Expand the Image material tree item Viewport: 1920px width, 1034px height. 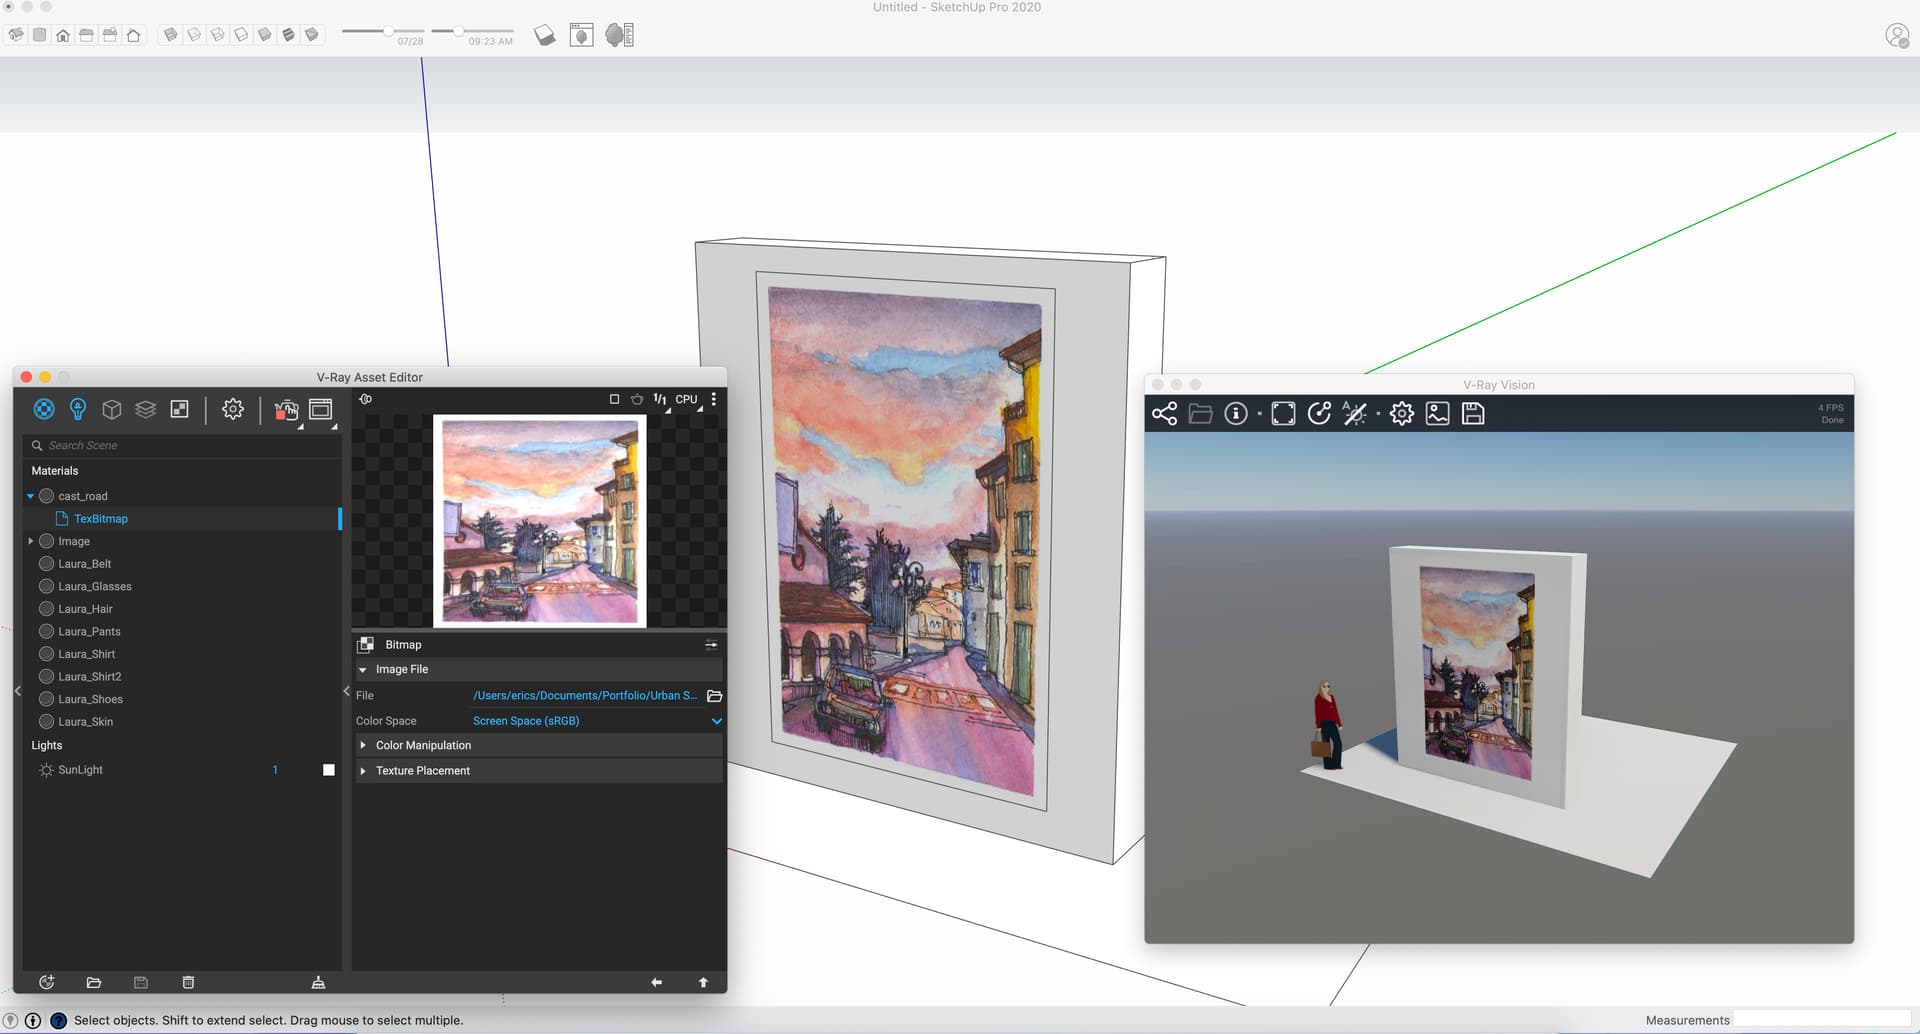pos(31,541)
